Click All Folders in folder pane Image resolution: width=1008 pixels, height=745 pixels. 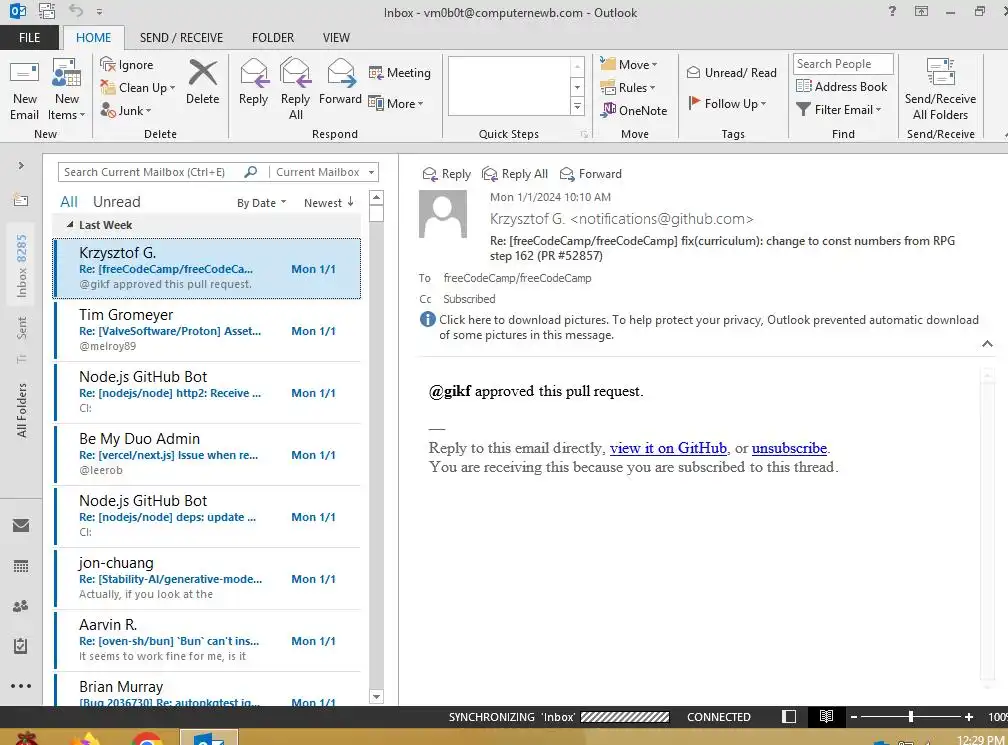(22, 411)
